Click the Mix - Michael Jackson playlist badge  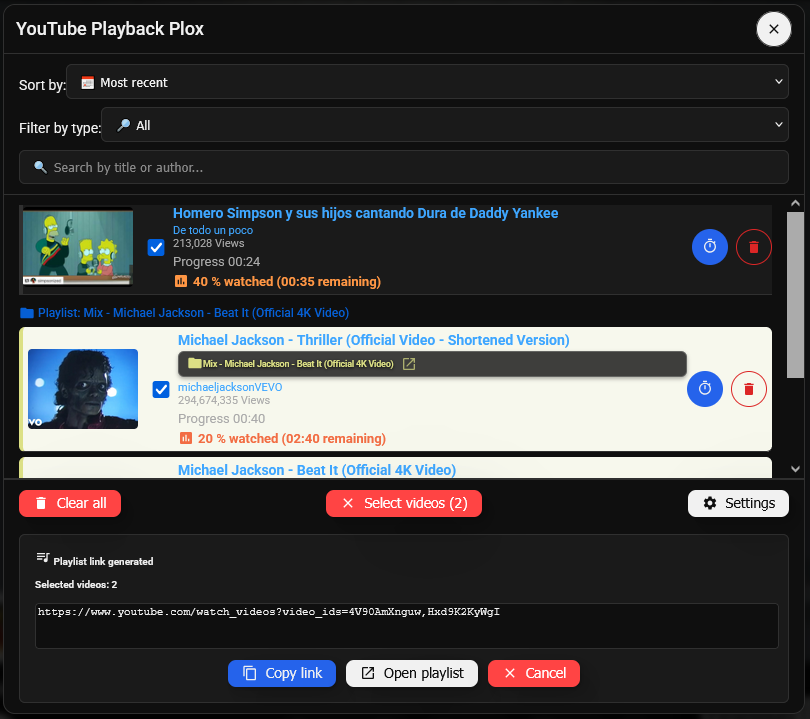[x=432, y=364]
